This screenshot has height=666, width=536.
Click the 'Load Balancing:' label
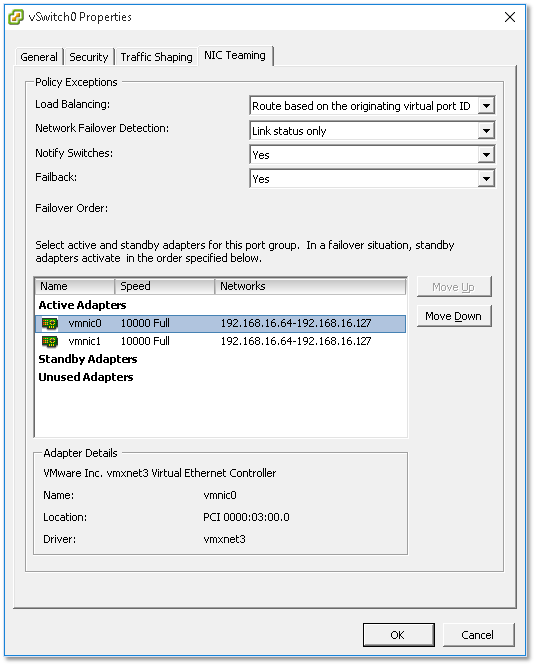(x=73, y=104)
